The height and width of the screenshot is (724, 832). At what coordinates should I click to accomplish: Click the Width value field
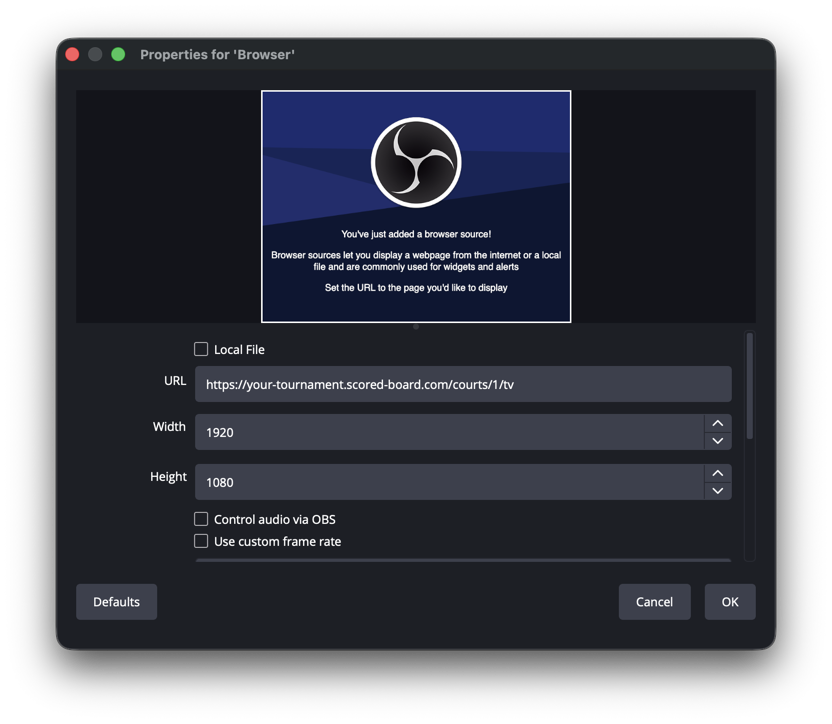pyautogui.click(x=449, y=432)
